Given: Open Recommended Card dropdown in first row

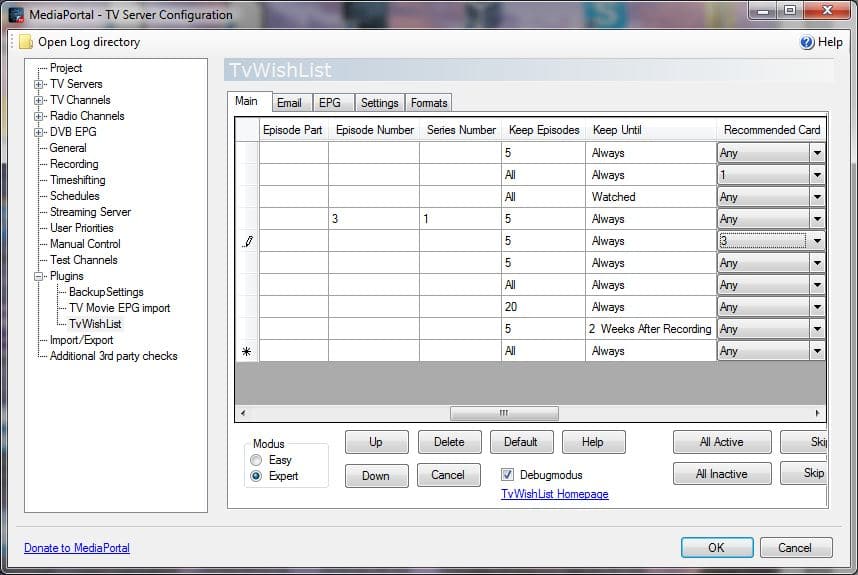Looking at the screenshot, I should [x=817, y=153].
